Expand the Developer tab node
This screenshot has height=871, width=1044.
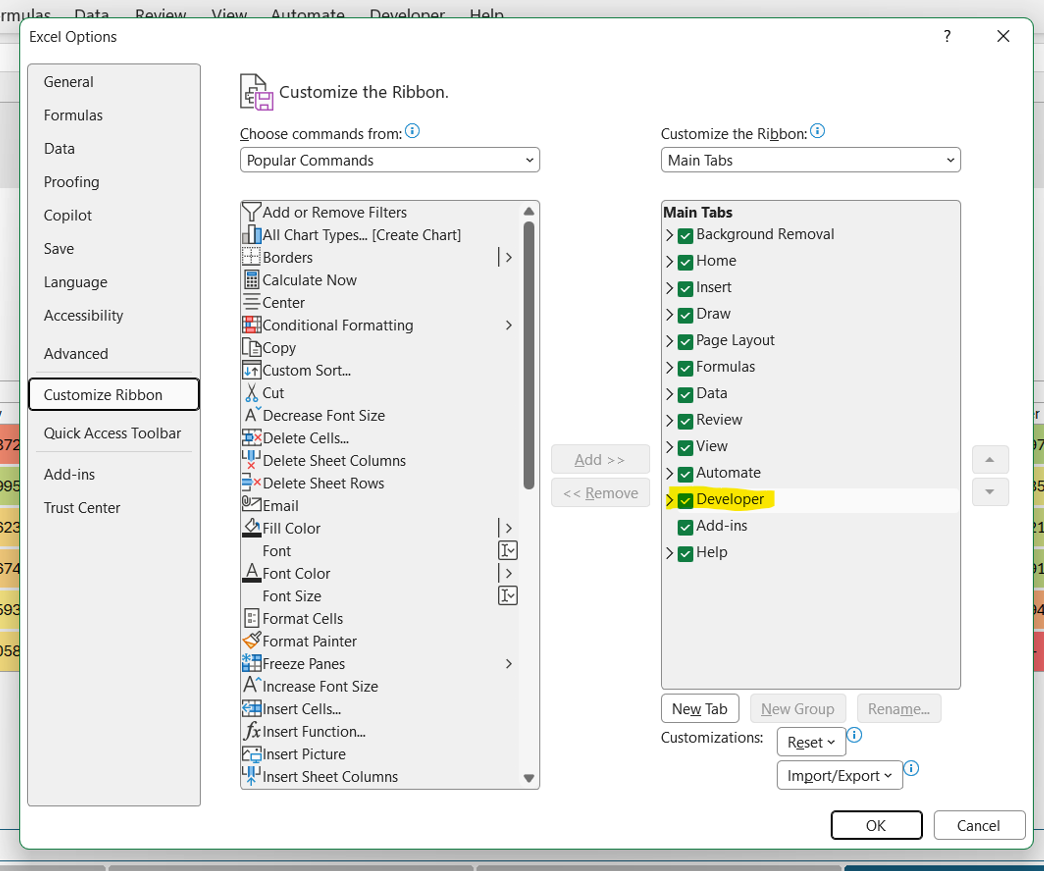click(x=669, y=499)
